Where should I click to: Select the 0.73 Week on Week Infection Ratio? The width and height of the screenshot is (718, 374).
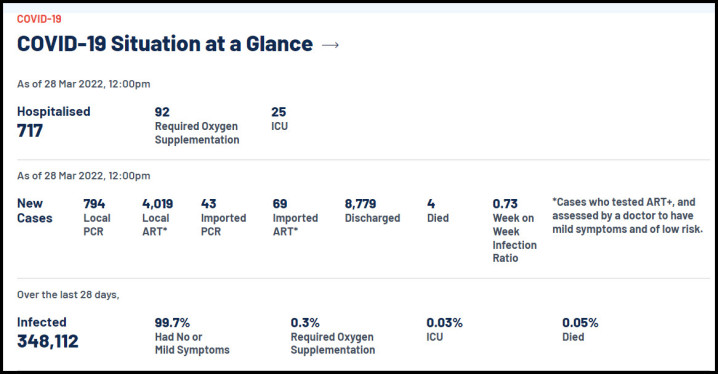click(515, 231)
